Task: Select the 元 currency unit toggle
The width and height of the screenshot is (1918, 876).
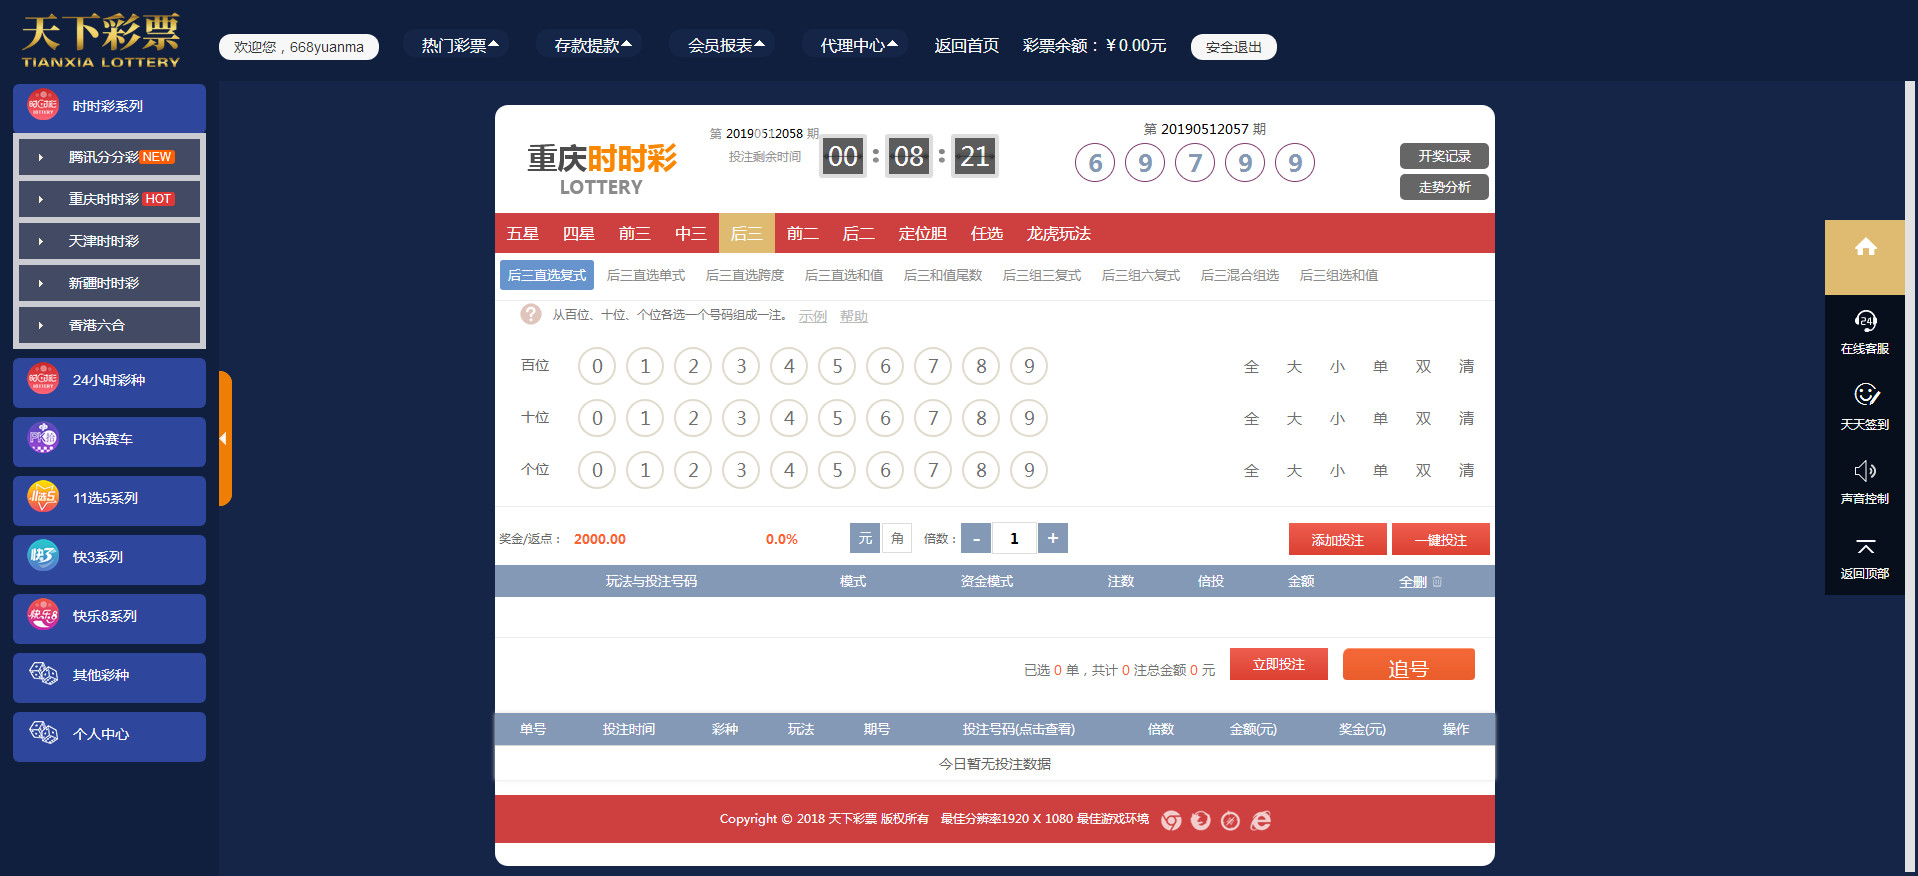Action: (865, 538)
